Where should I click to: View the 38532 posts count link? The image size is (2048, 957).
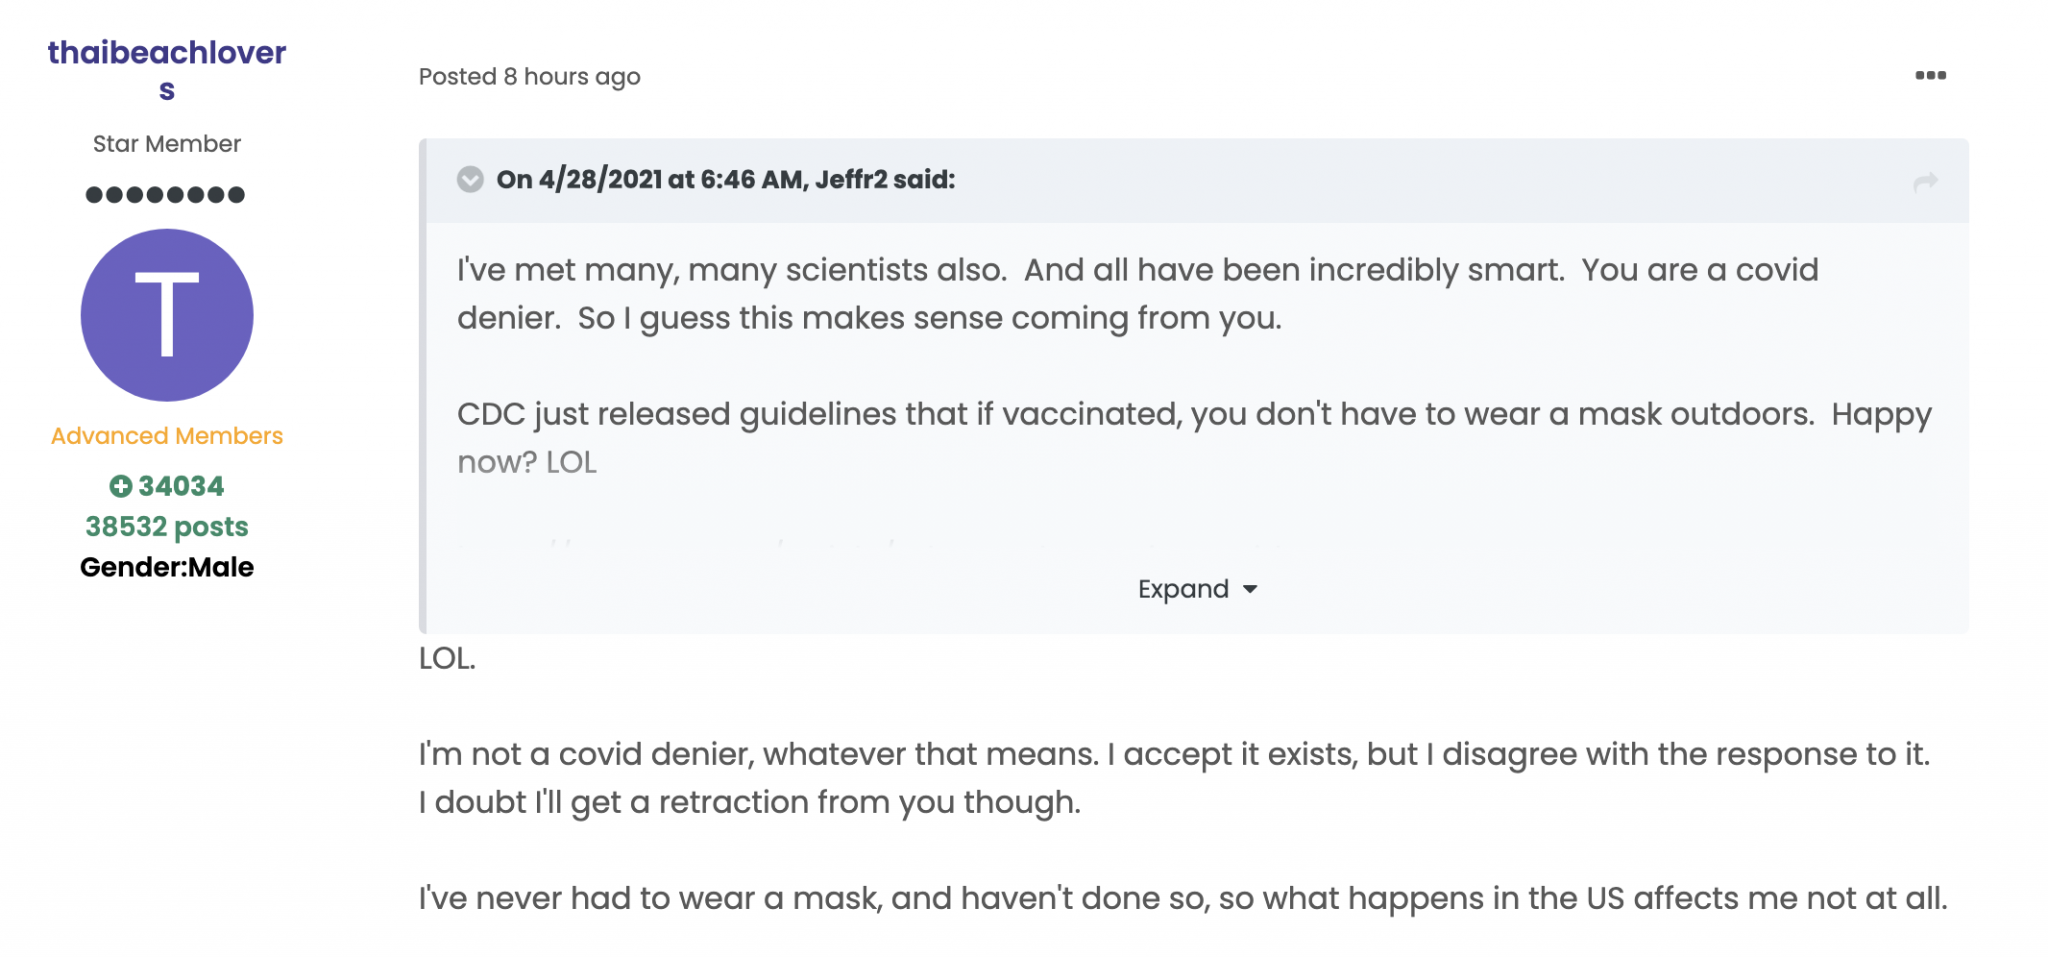(167, 527)
